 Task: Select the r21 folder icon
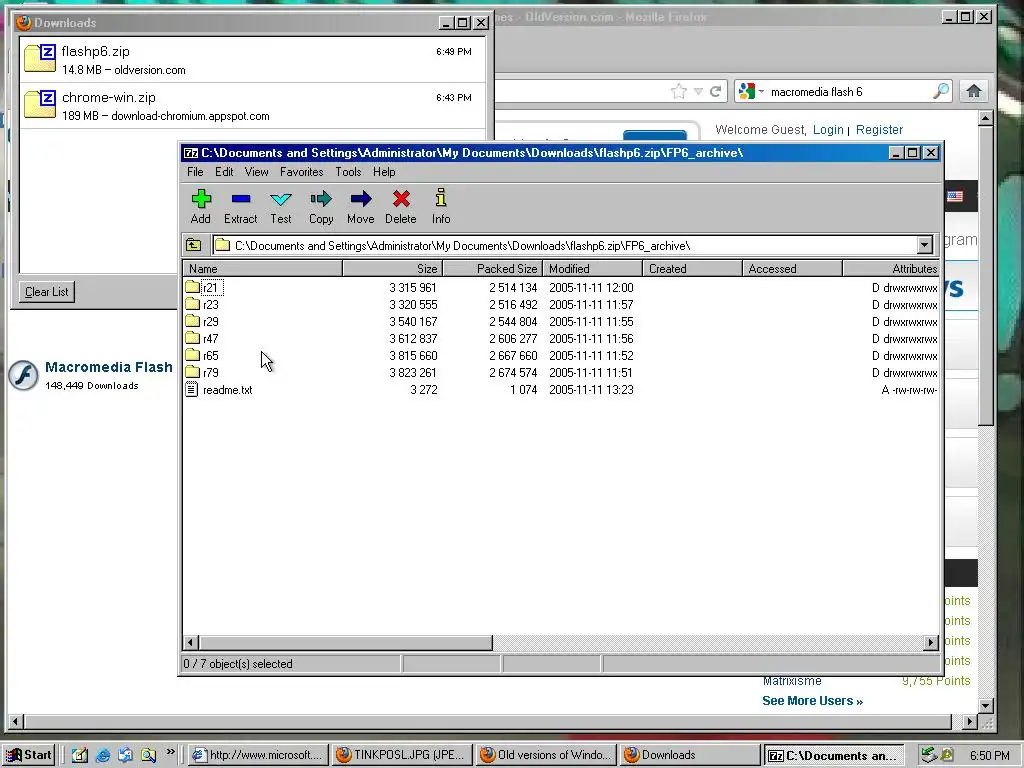tap(192, 287)
